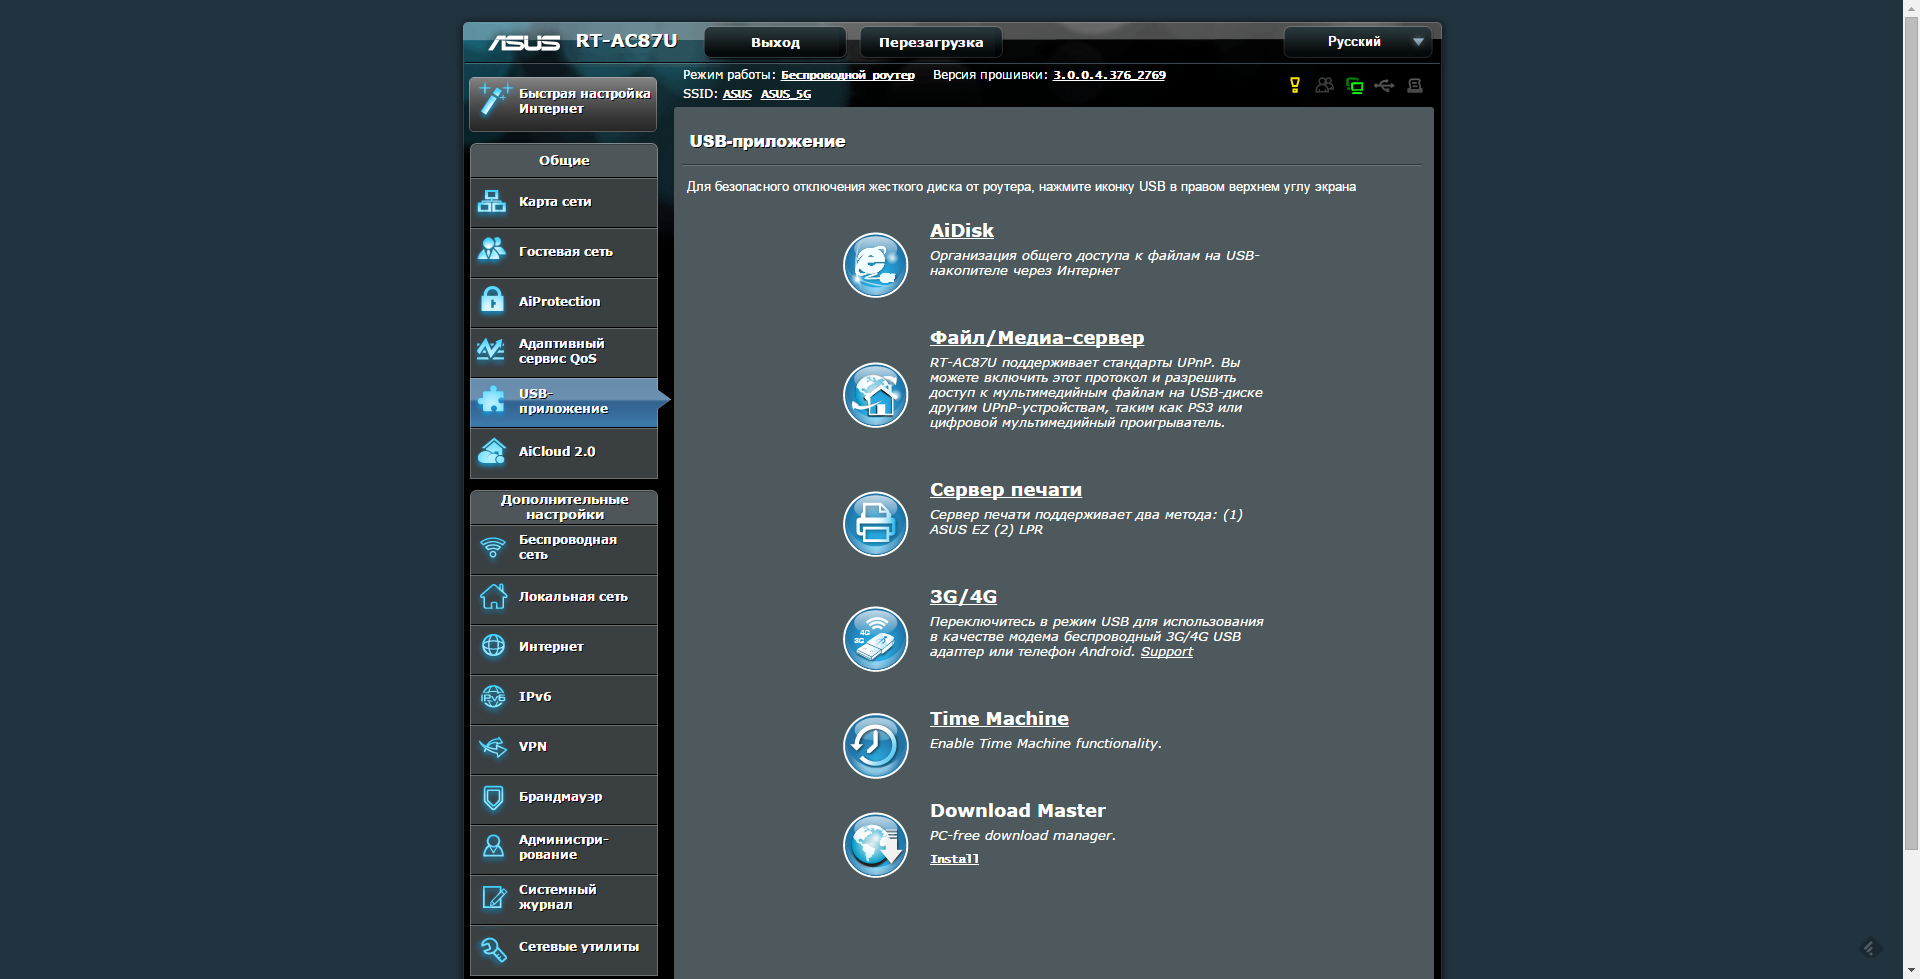This screenshot has height=979, width=1920.
Task: Click Беспроводной роутер operation mode link
Action: pos(848,75)
